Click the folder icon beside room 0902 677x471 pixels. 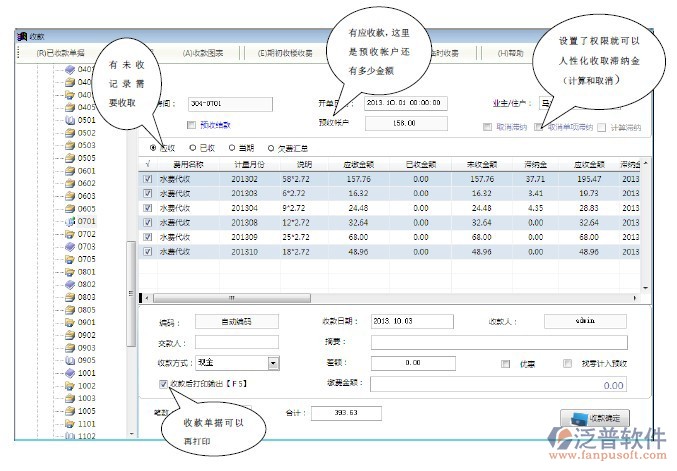click(x=70, y=335)
